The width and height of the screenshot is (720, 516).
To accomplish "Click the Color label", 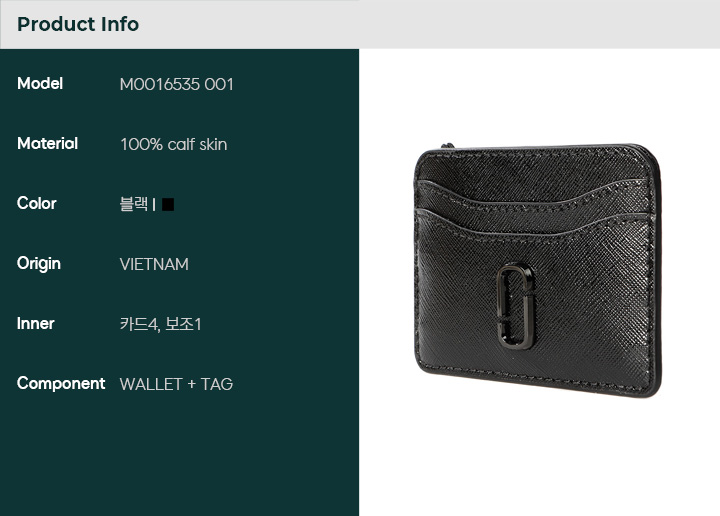I will coord(37,203).
